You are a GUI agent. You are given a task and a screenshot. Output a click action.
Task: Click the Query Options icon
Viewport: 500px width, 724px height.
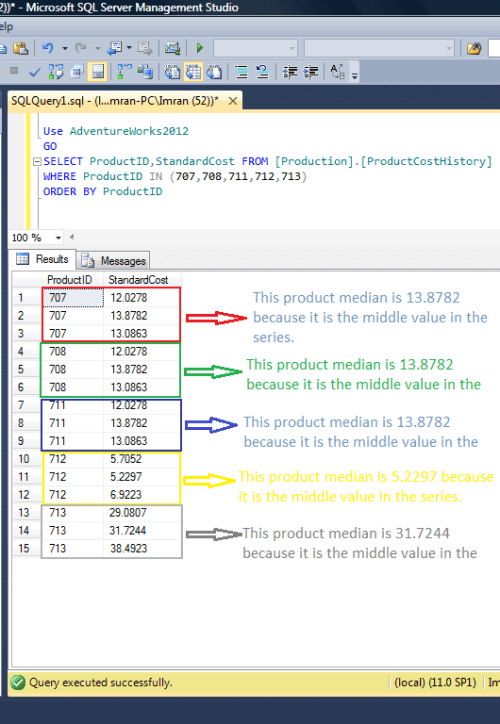[x=77, y=72]
